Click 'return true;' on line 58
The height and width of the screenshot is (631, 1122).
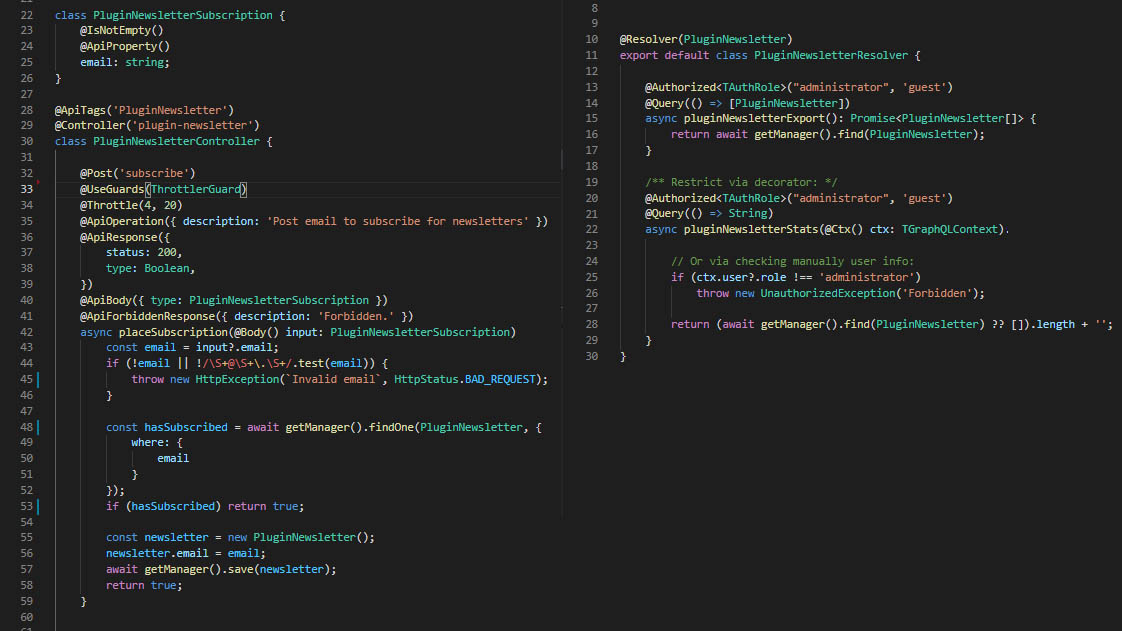144,586
